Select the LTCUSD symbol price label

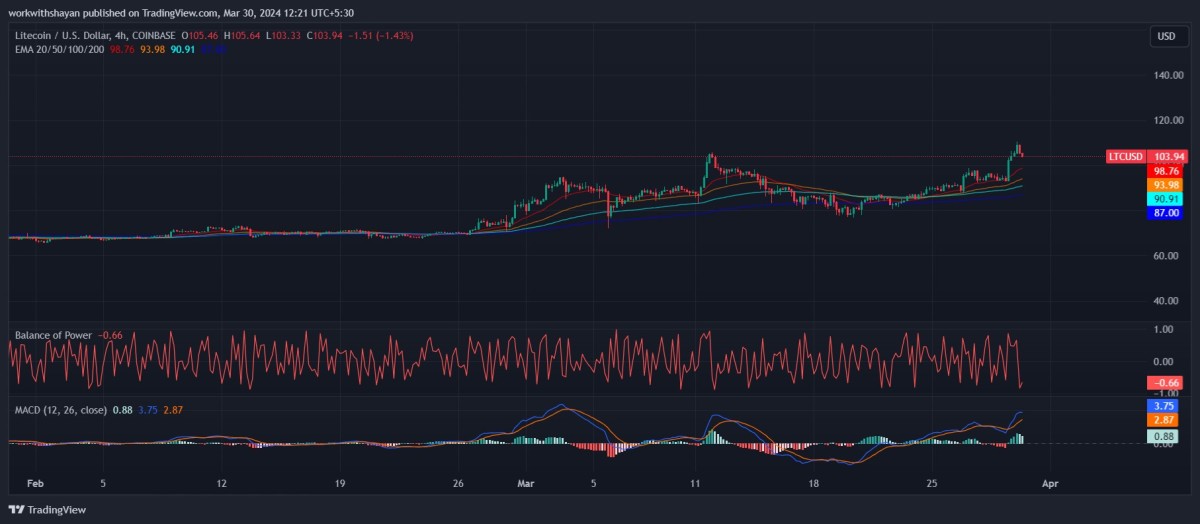(1126, 157)
